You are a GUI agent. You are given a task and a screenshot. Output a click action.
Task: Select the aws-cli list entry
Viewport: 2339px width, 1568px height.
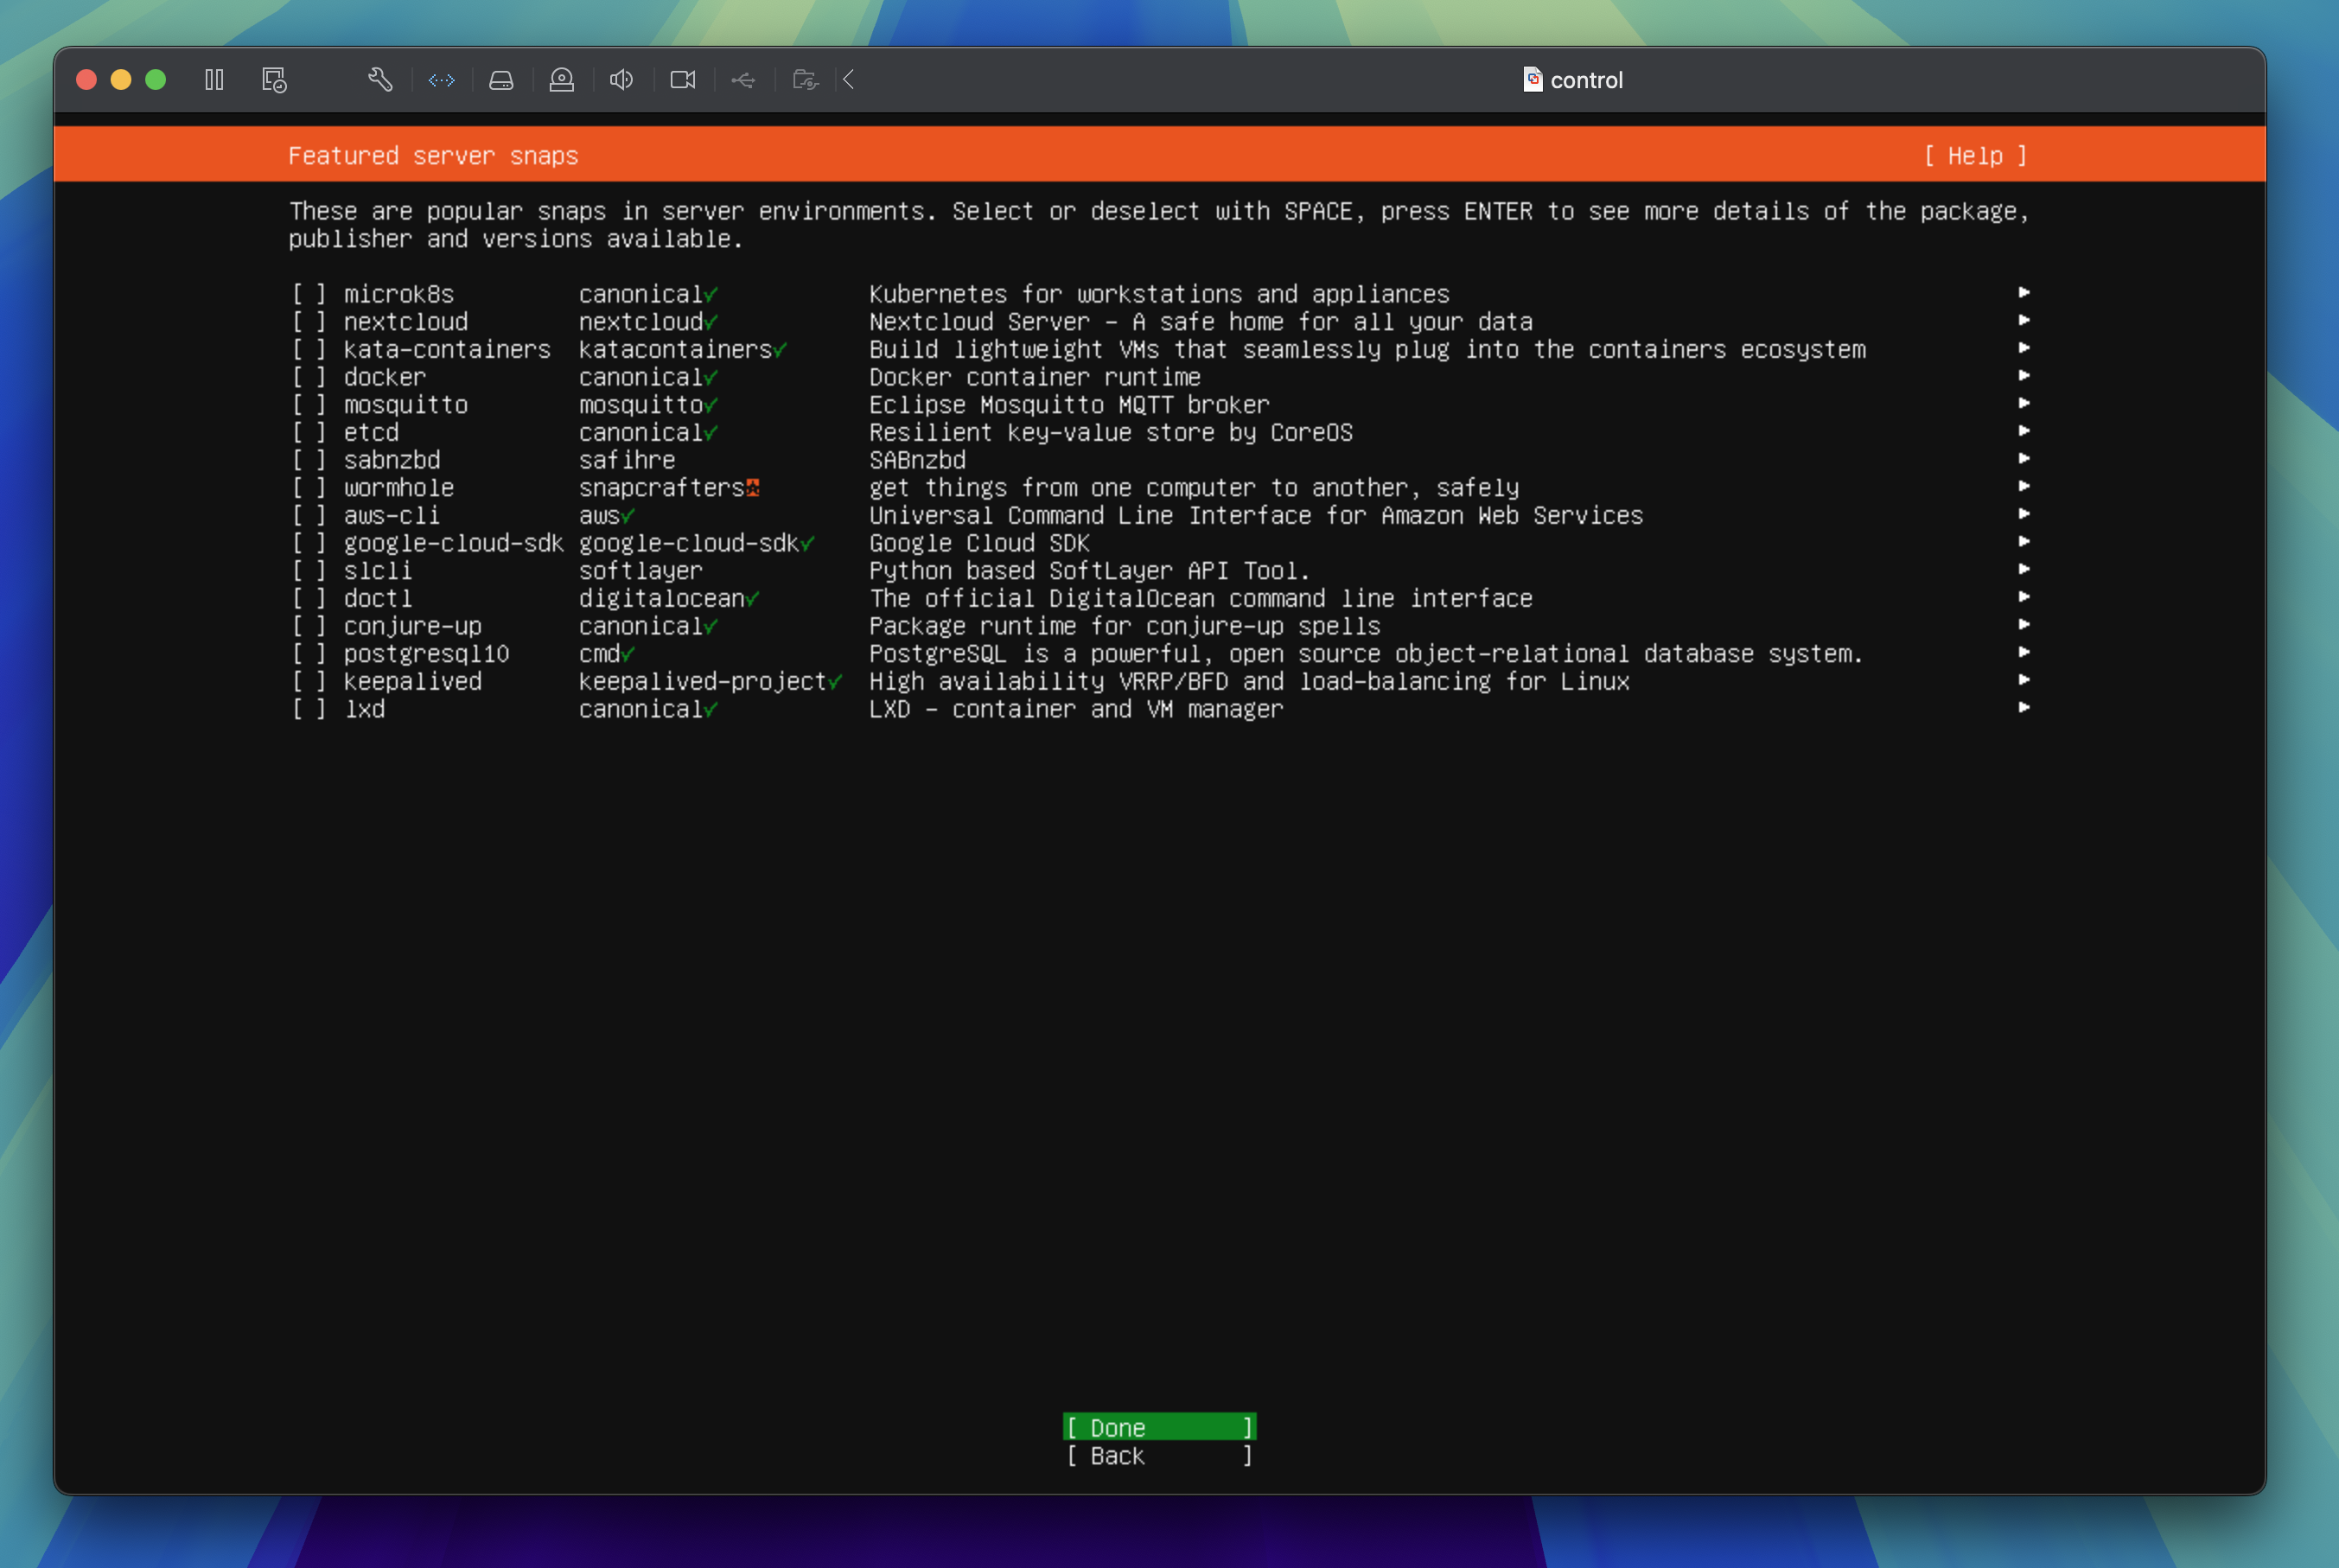(x=391, y=515)
